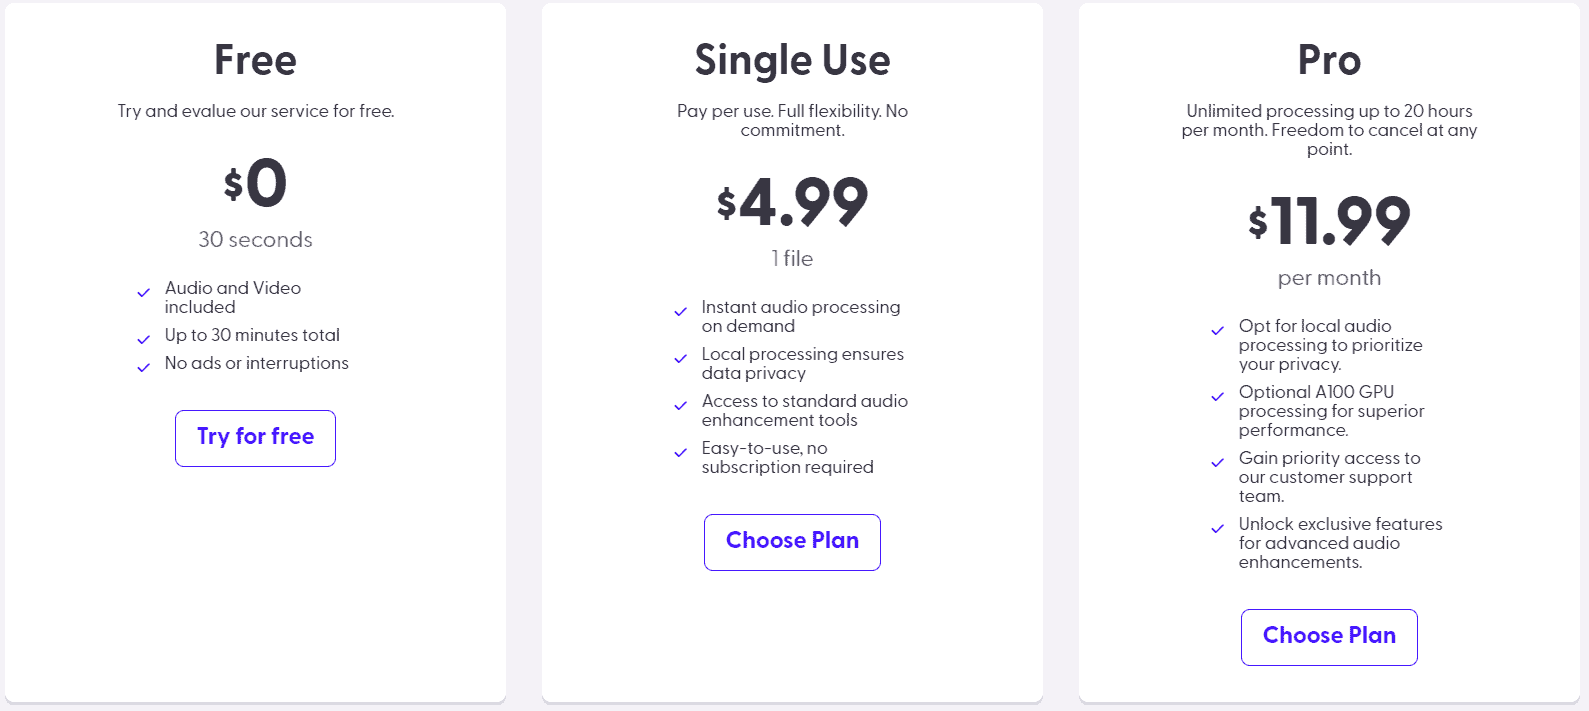The width and height of the screenshot is (1589, 711).
Task: Click the "30 seconds" label
Action: (x=254, y=240)
